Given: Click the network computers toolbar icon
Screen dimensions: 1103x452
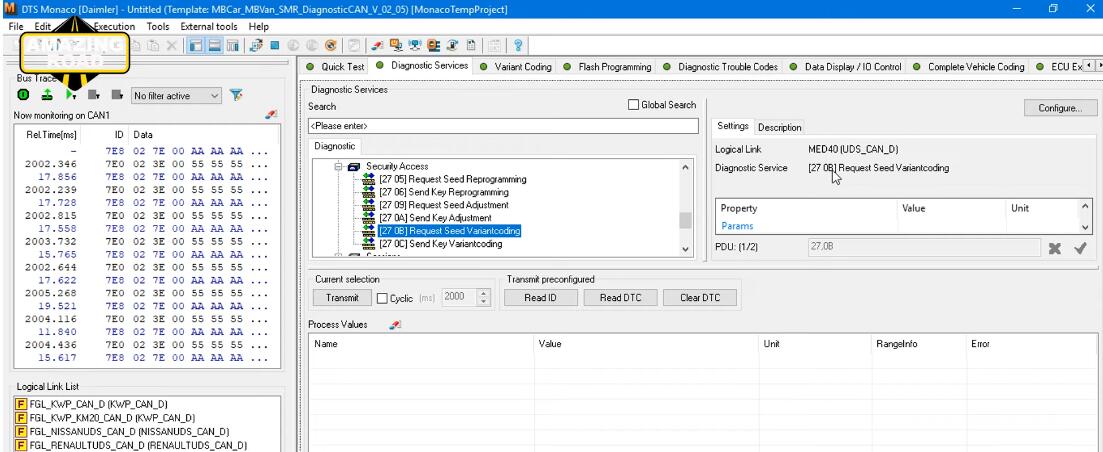Looking at the screenshot, I should coord(415,46).
